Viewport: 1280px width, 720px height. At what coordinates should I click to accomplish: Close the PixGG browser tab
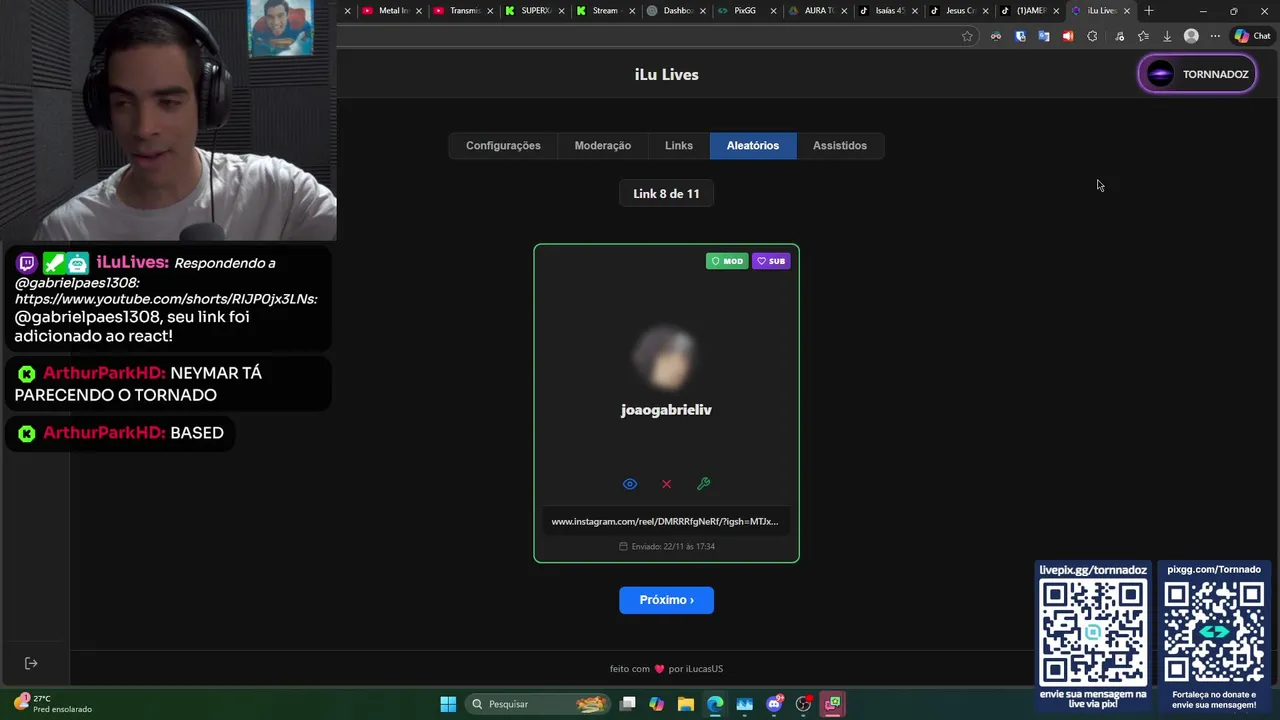(773, 11)
